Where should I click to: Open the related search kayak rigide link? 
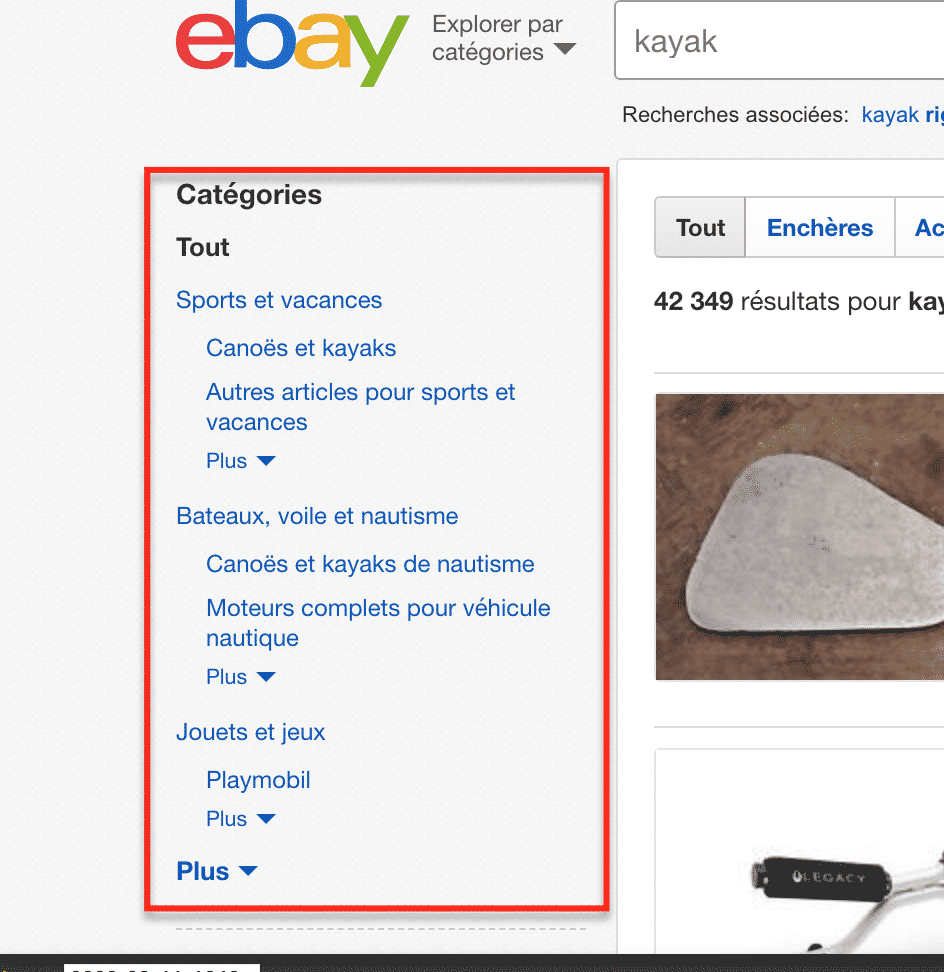click(x=902, y=115)
